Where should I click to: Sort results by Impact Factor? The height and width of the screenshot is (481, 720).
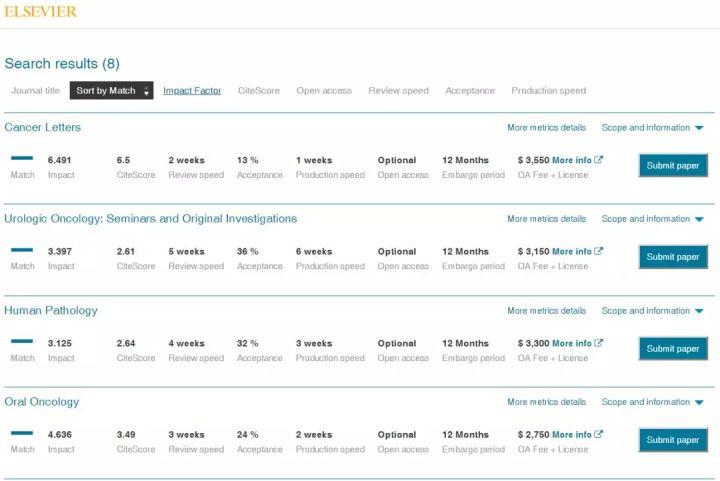click(192, 90)
